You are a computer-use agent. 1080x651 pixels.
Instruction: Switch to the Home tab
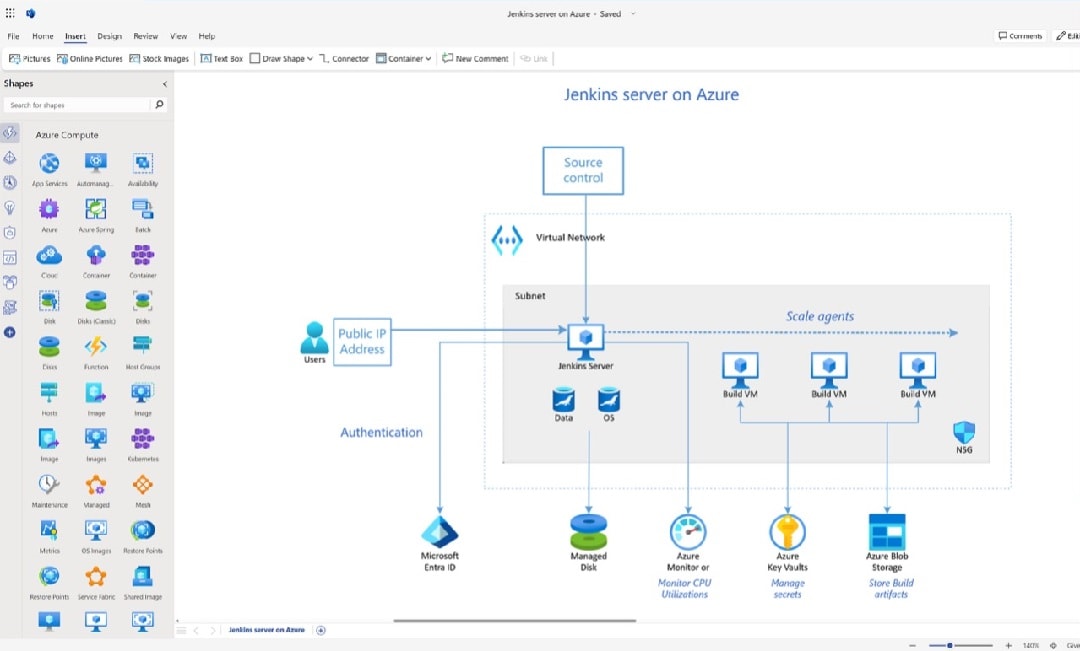(43, 36)
